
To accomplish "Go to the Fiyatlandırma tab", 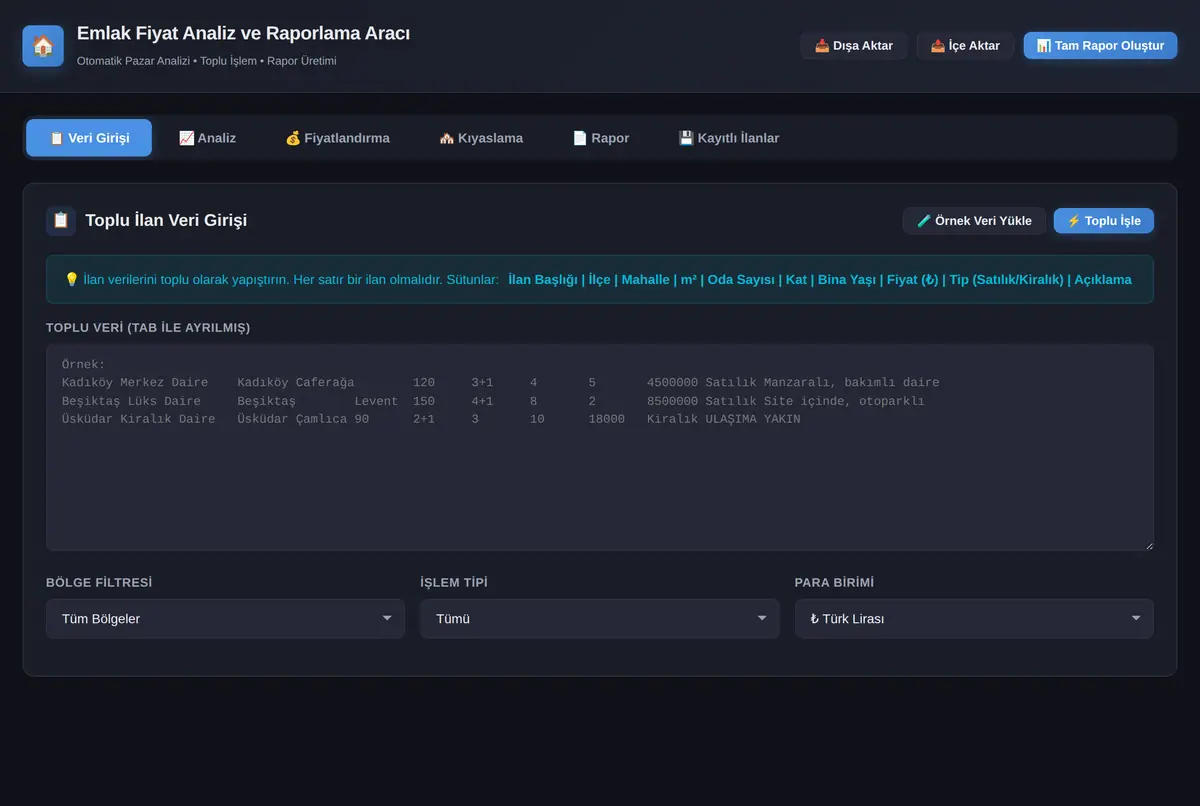I will [x=337, y=138].
